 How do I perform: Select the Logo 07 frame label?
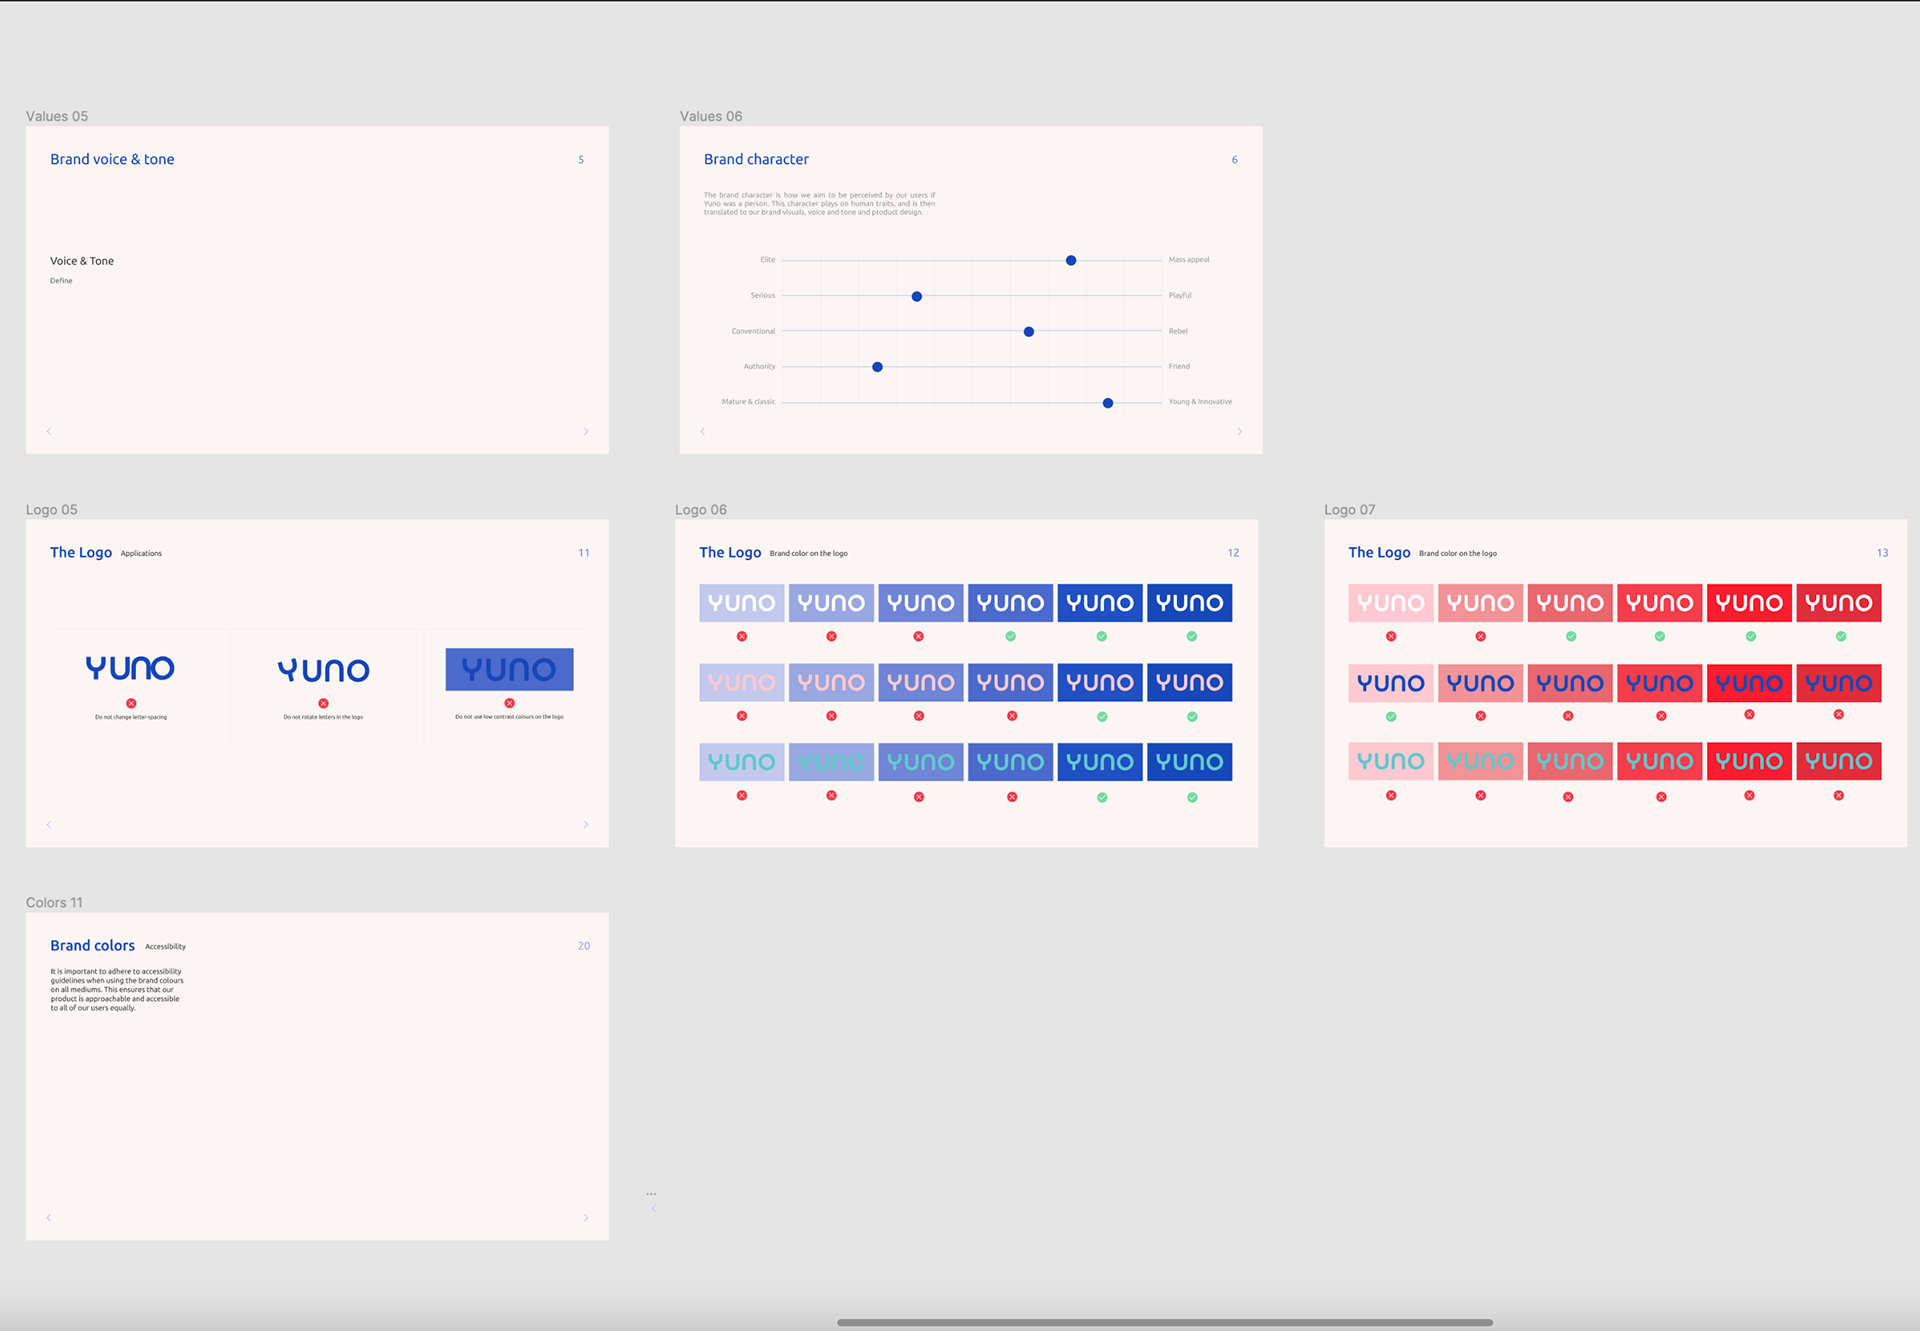point(1349,509)
